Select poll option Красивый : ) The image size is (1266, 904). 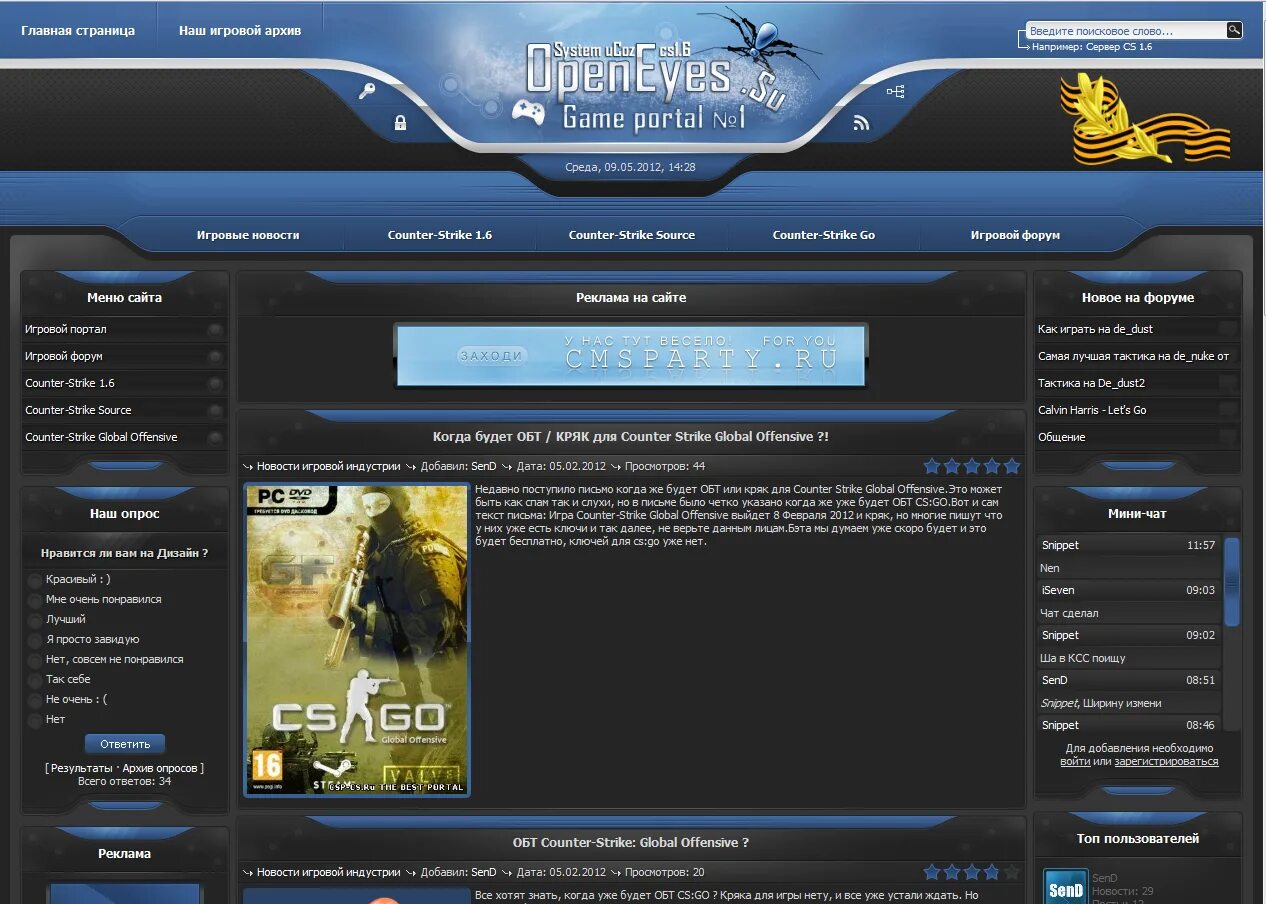[x=35, y=580]
